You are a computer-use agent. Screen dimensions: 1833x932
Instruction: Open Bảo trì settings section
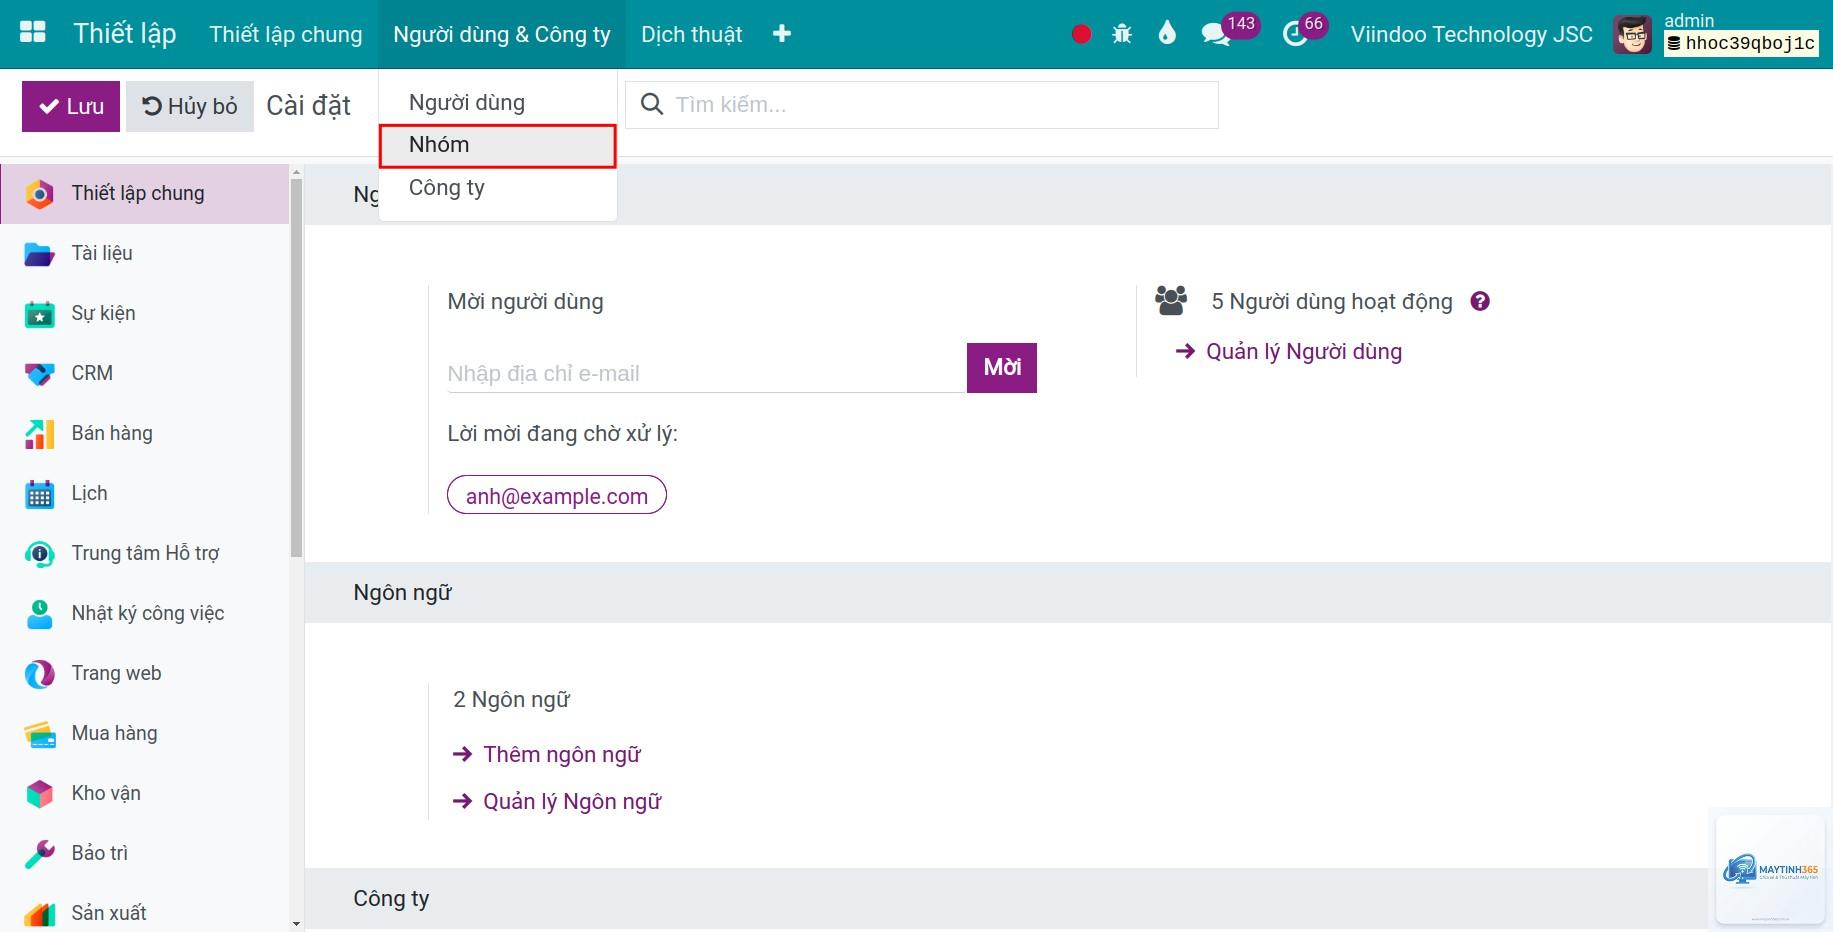click(144, 853)
